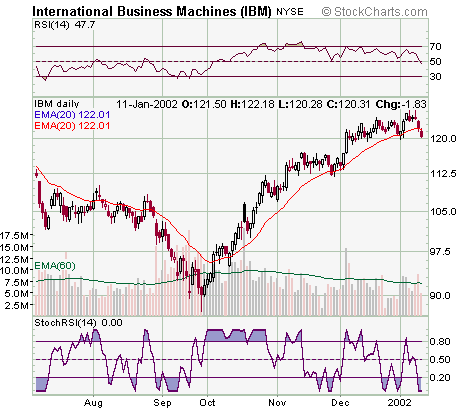Screen dimensions: 460x414
Task: Click the 5.0M volume axis label
Action: coord(17,294)
